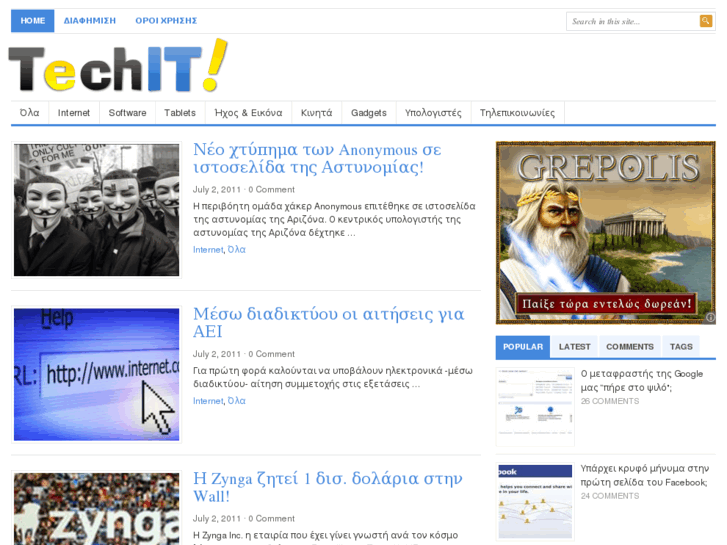This screenshot has width=727, height=545.
Task: Click the Zynga article thumbnail
Action: pos(96,508)
